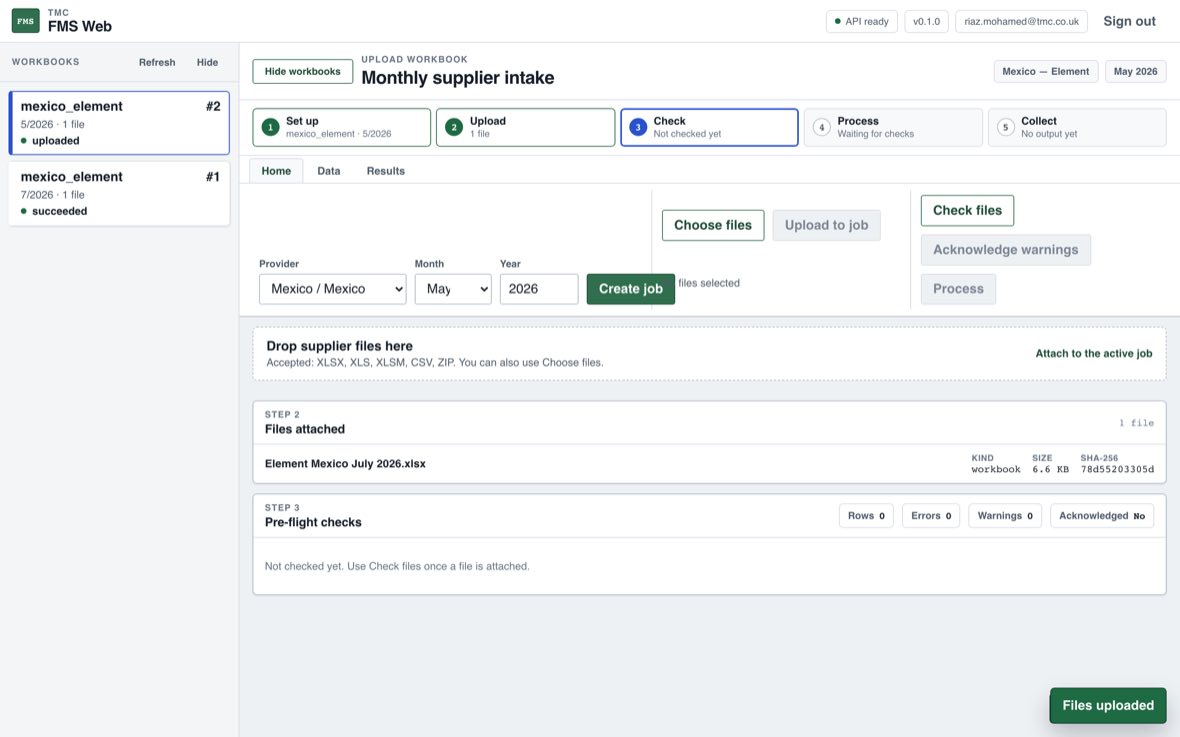
Task: Open the Provider dropdown showing Mexico / Mexico
Action: pyautogui.click(x=333, y=289)
